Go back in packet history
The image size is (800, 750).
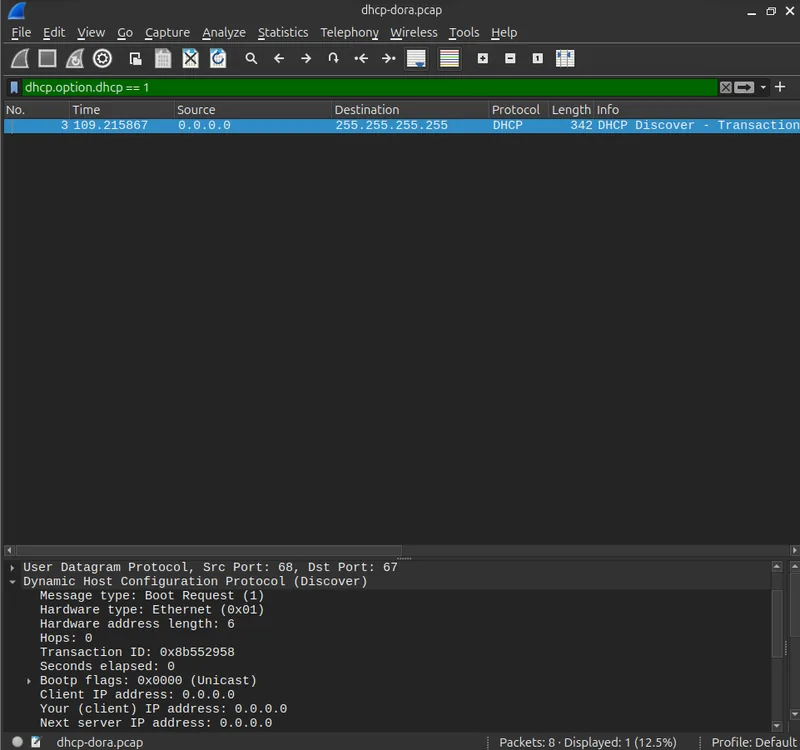point(279,59)
